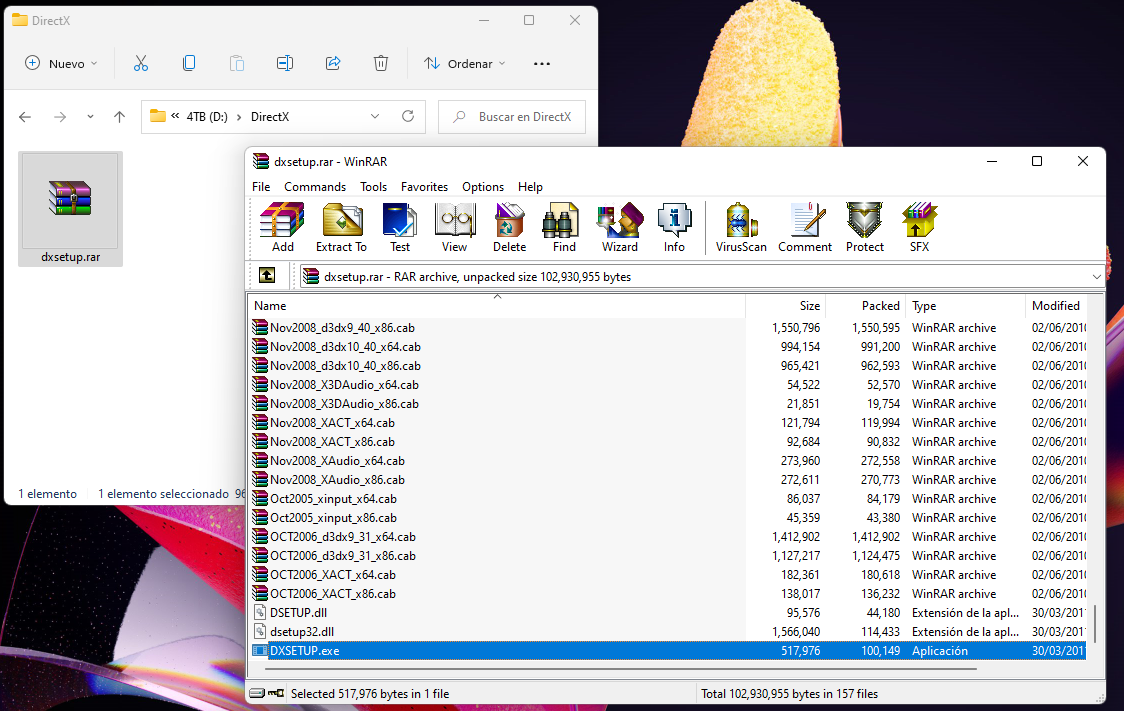The width and height of the screenshot is (1124, 711).
Task: Open the View toolbar icon
Action: (454, 227)
